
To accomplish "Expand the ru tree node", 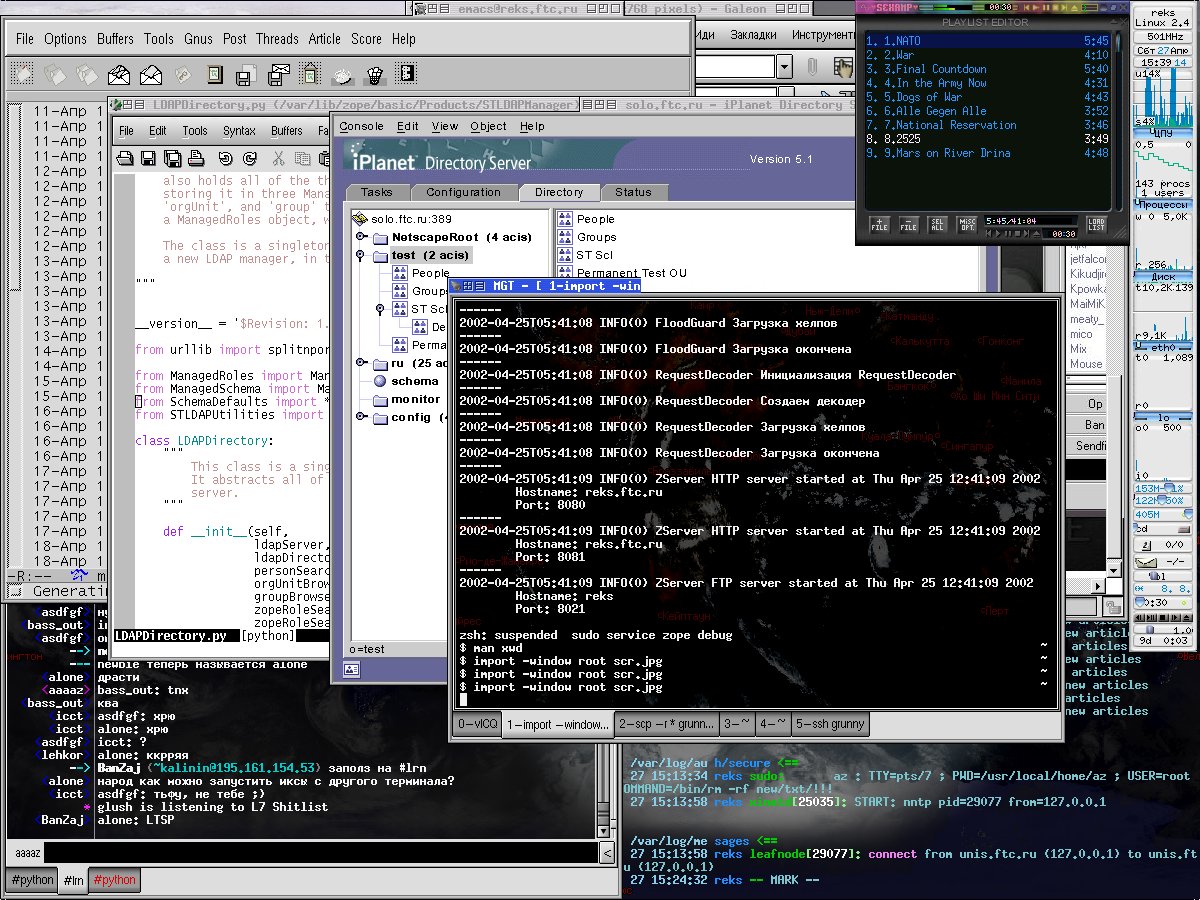I will pyautogui.click(x=361, y=363).
